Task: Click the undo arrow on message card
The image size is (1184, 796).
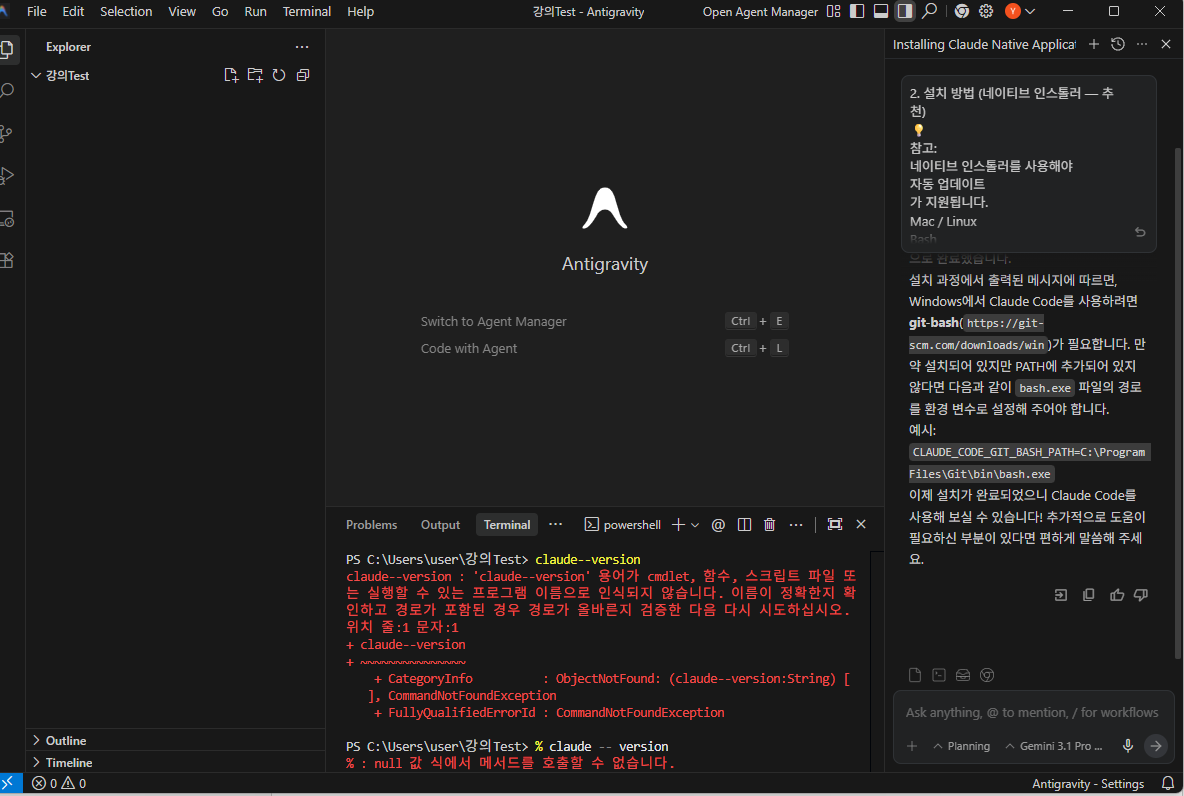Action: point(1140,233)
